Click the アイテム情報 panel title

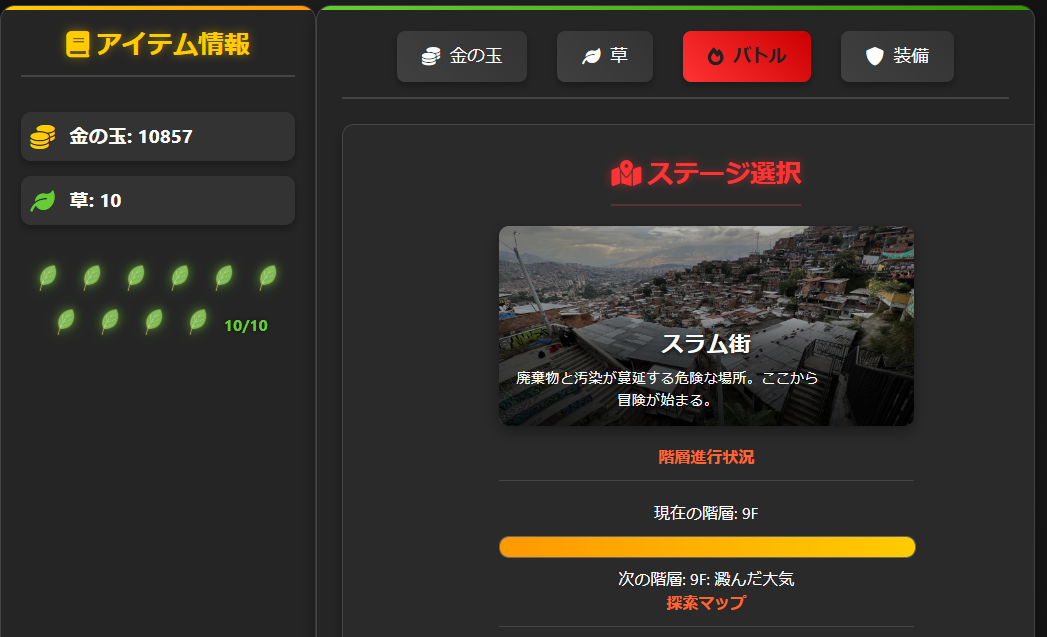click(158, 45)
